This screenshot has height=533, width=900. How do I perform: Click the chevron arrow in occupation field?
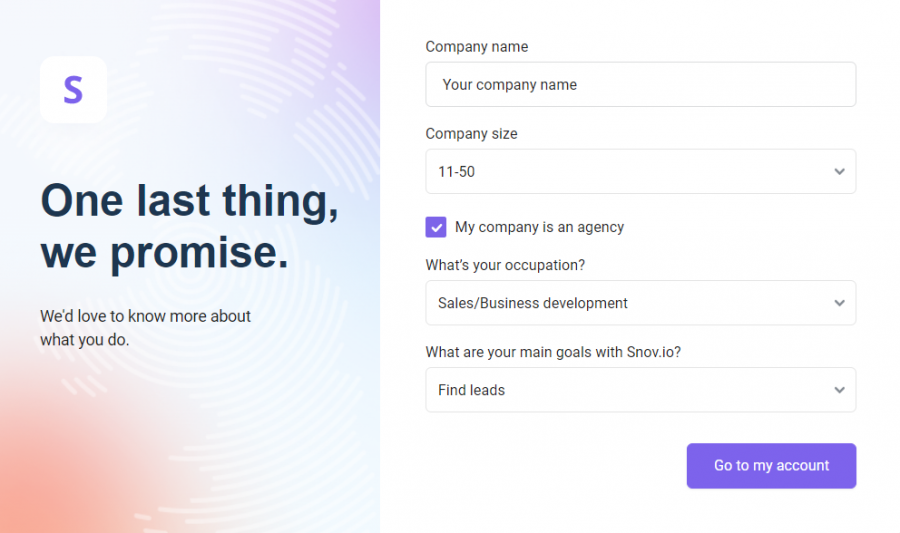point(839,303)
